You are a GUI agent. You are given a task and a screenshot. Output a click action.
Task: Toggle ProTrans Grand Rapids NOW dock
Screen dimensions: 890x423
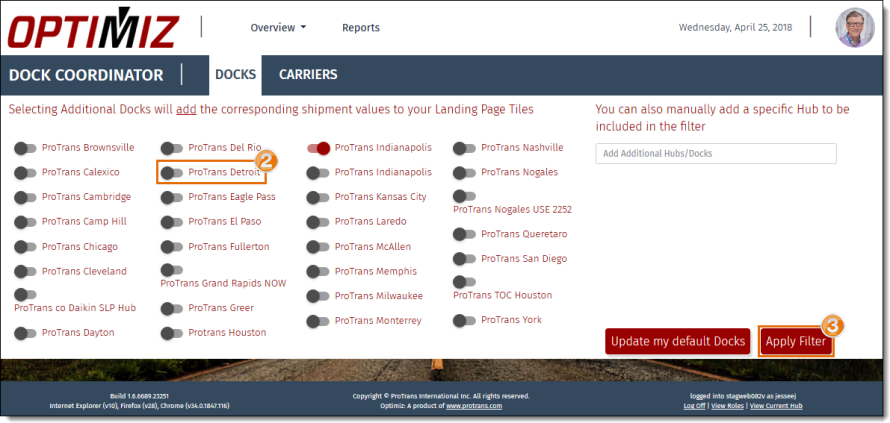(x=171, y=270)
